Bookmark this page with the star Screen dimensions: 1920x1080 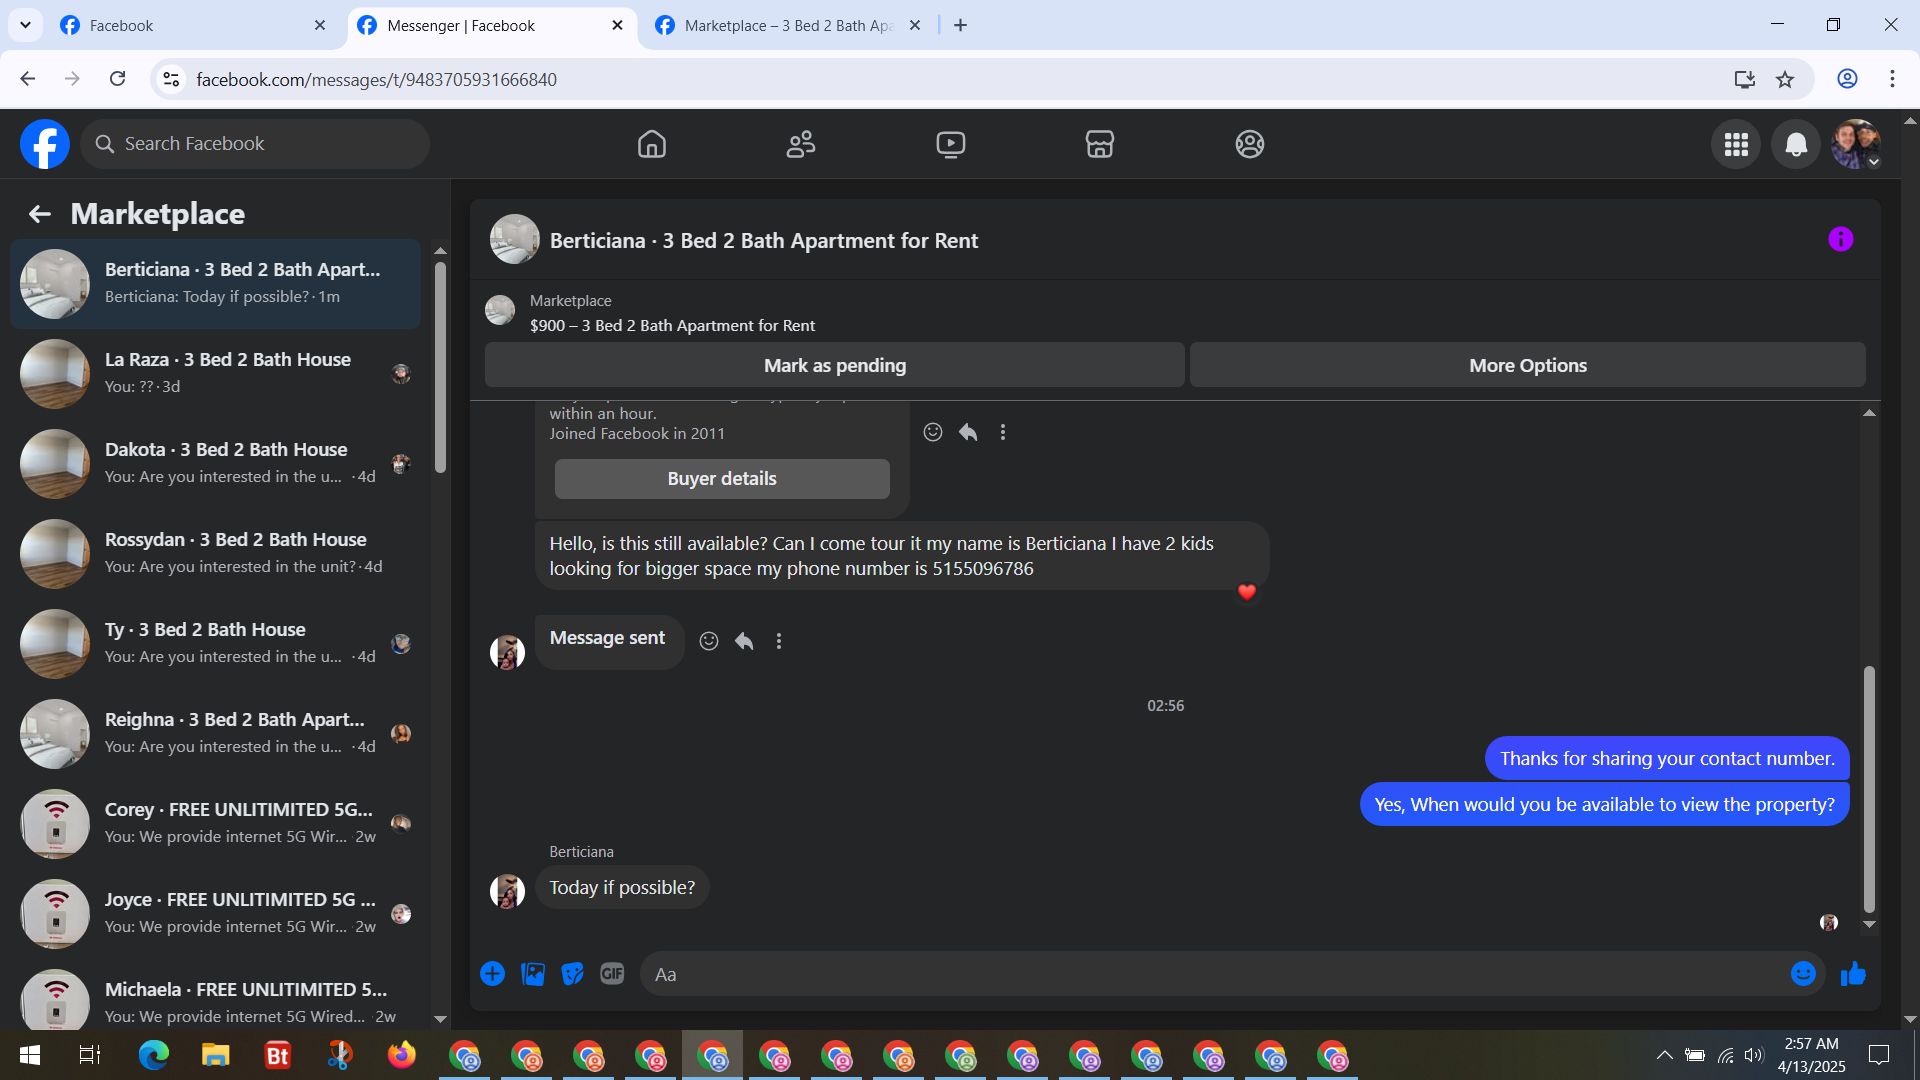(1785, 79)
